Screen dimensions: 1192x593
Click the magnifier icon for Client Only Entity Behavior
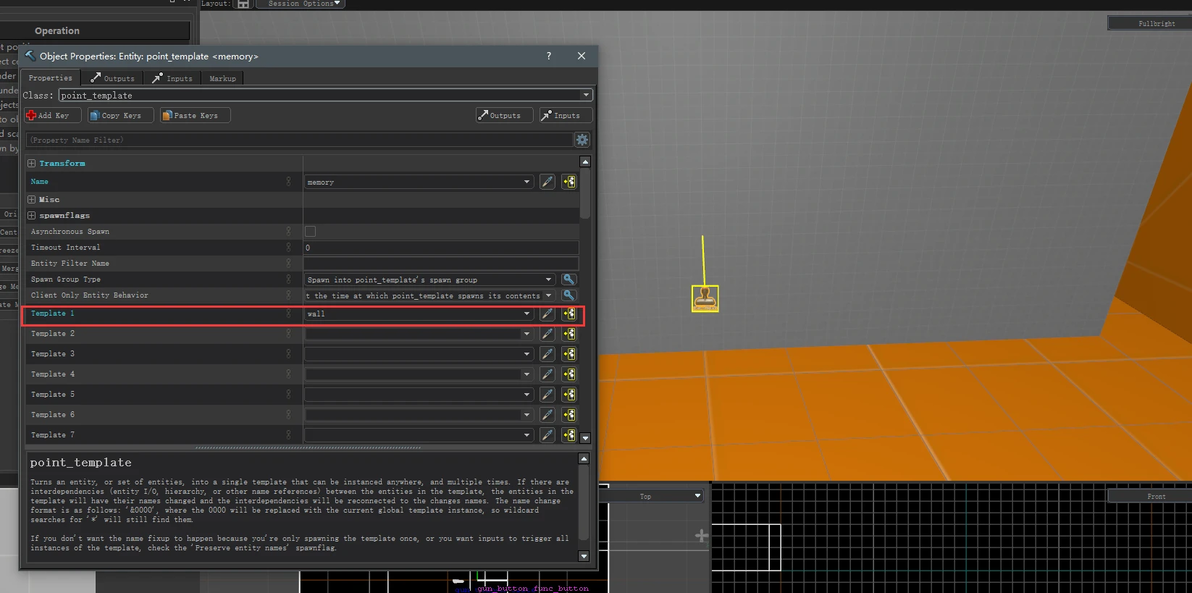point(569,296)
